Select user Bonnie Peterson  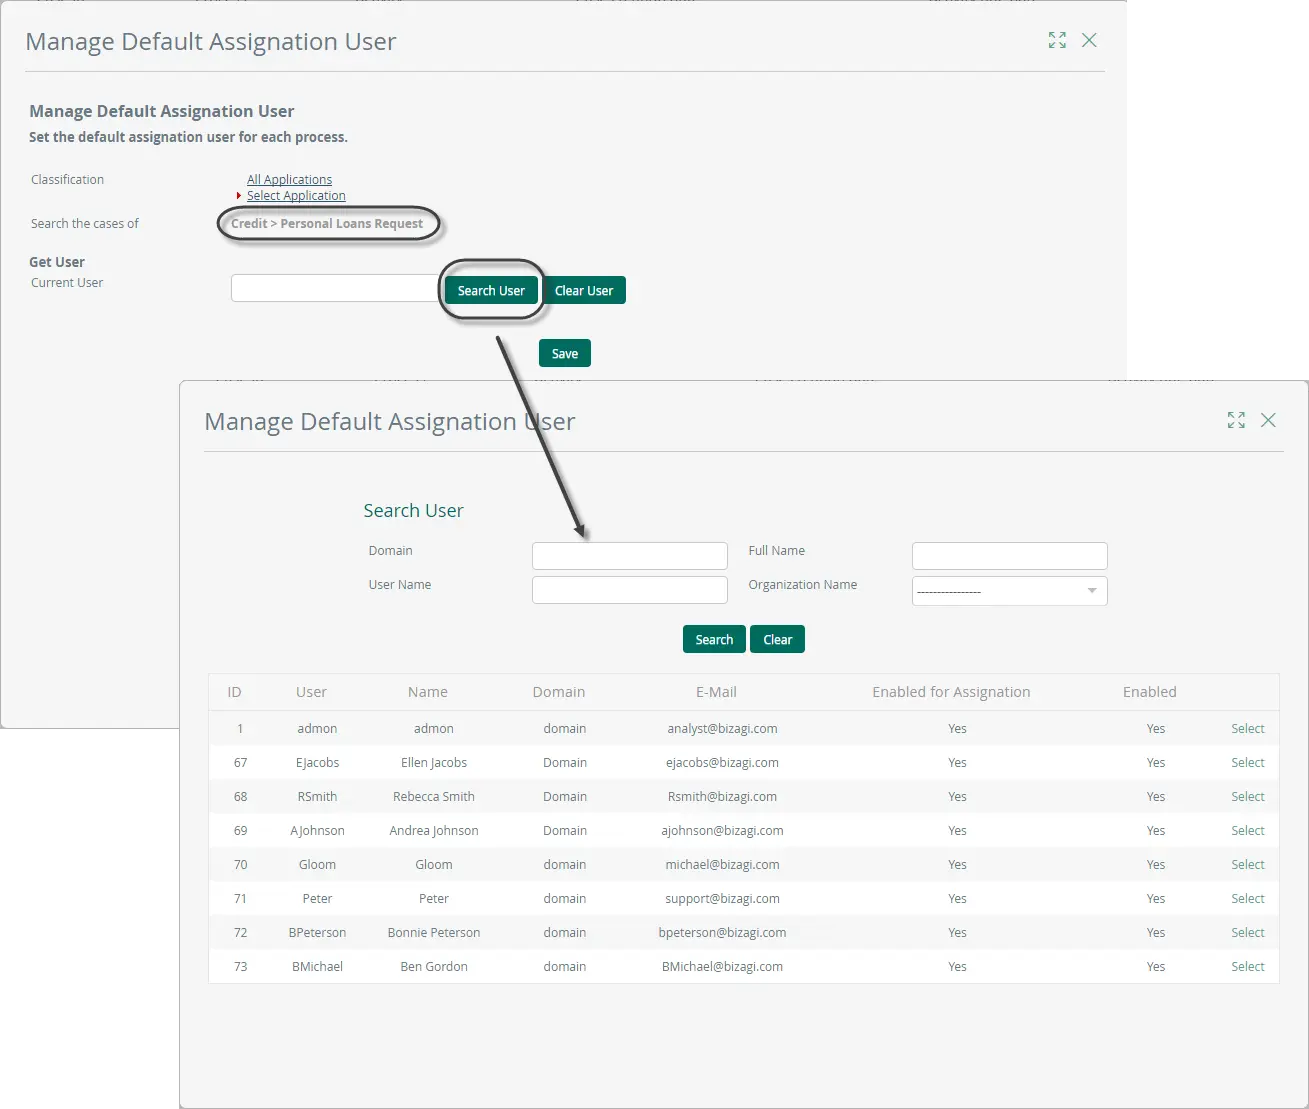pyautogui.click(x=1247, y=933)
